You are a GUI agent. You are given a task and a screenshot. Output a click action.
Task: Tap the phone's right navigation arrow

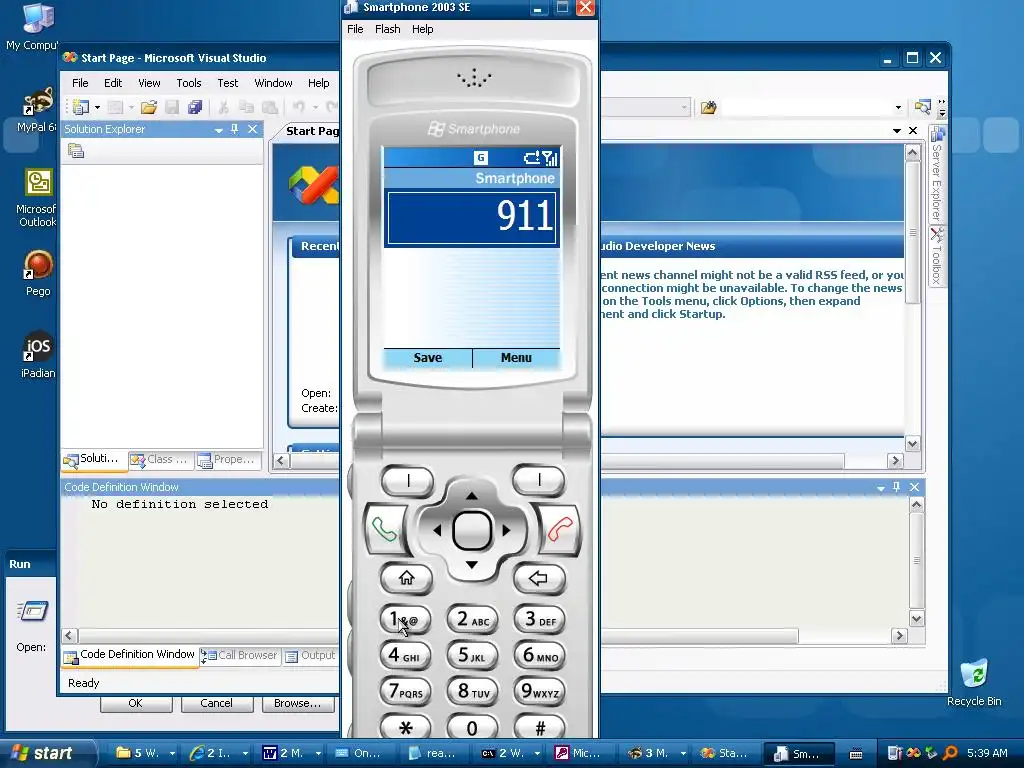click(x=506, y=530)
